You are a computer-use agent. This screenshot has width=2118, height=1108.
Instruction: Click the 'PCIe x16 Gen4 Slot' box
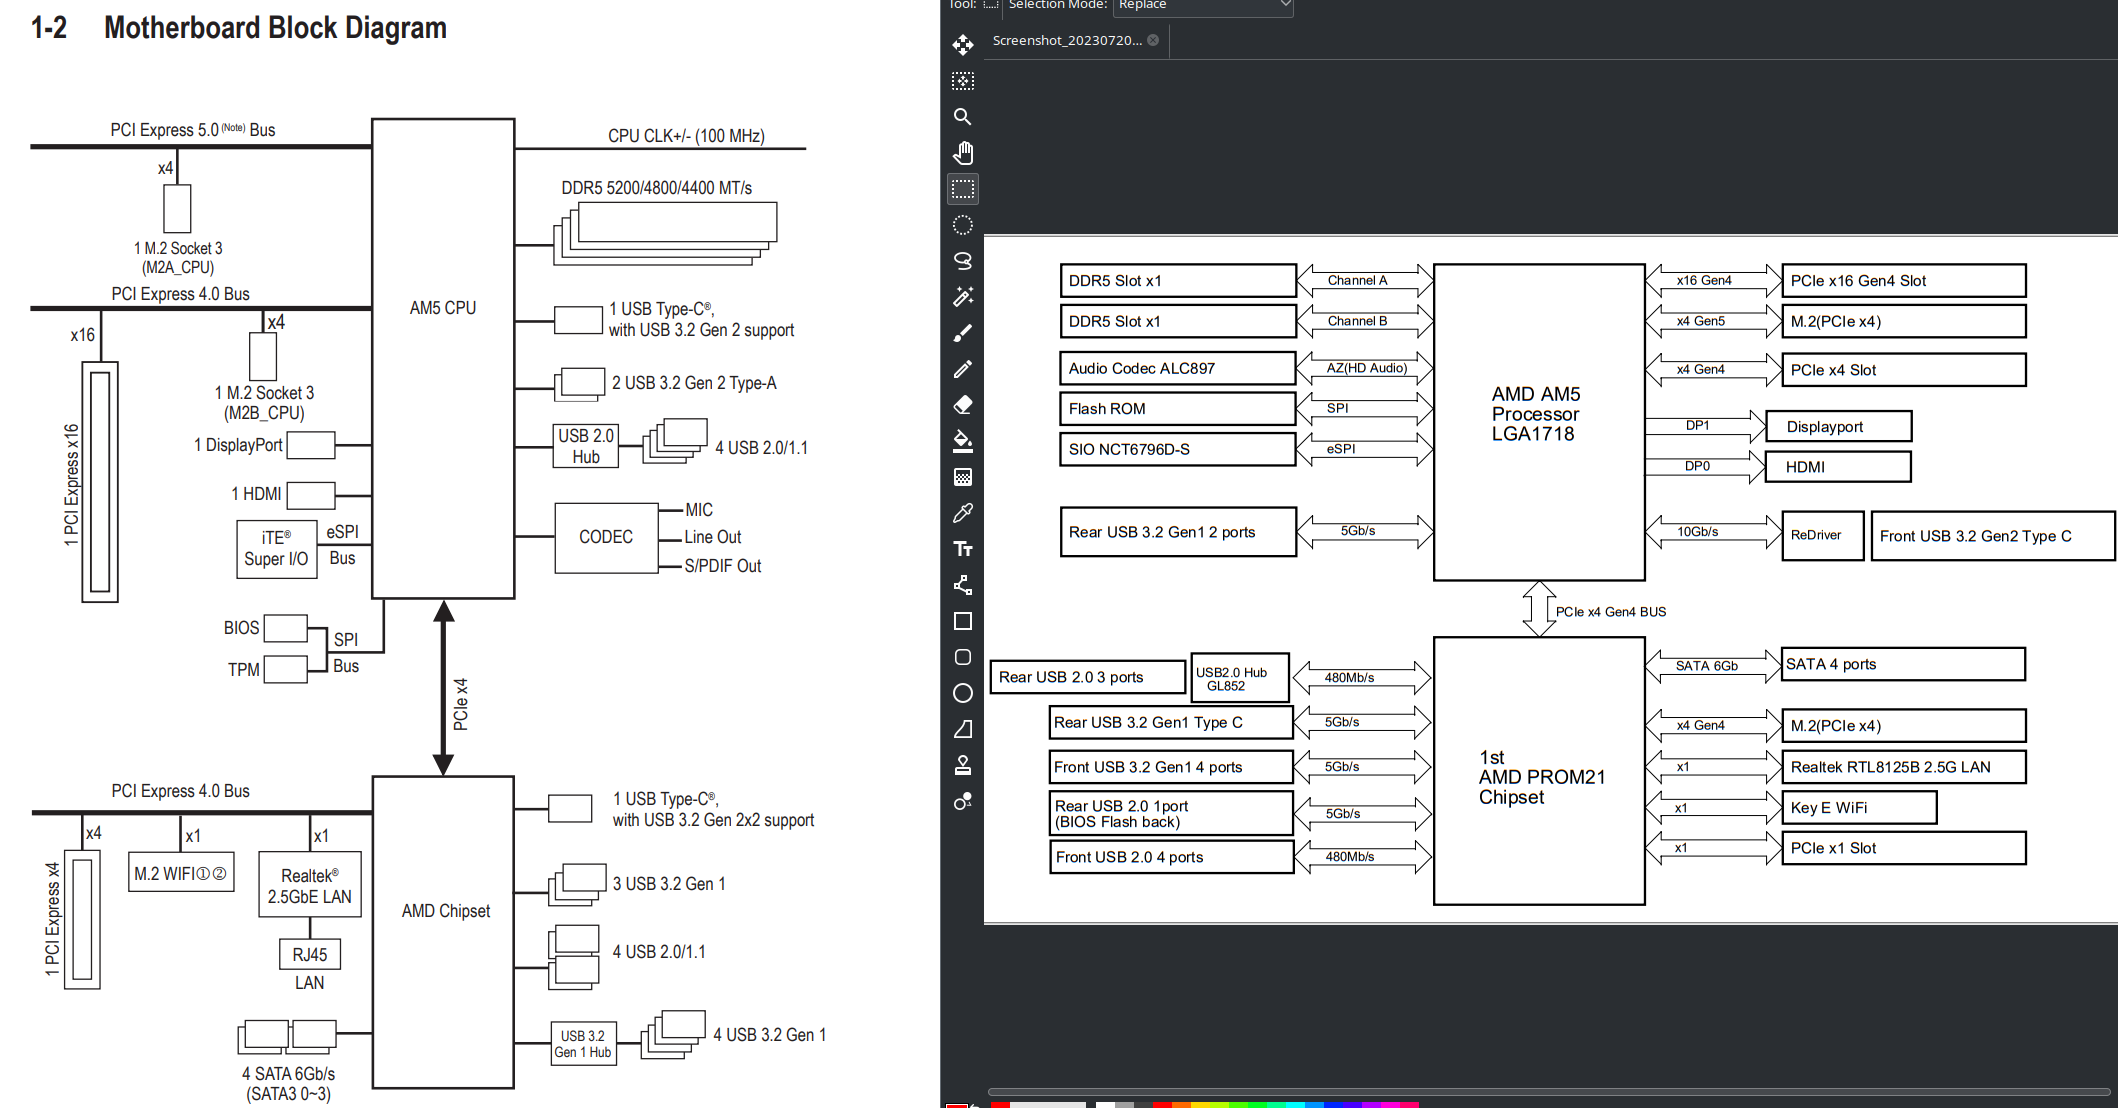(1904, 281)
